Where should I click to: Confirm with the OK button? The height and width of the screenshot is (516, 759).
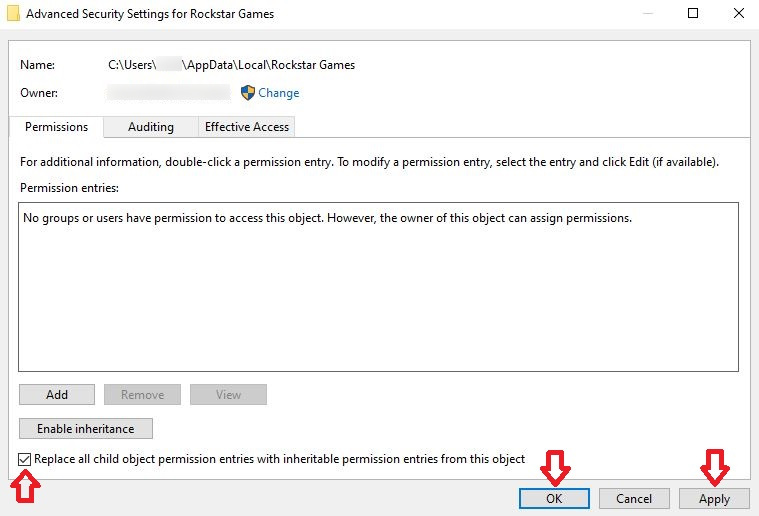[x=554, y=499]
